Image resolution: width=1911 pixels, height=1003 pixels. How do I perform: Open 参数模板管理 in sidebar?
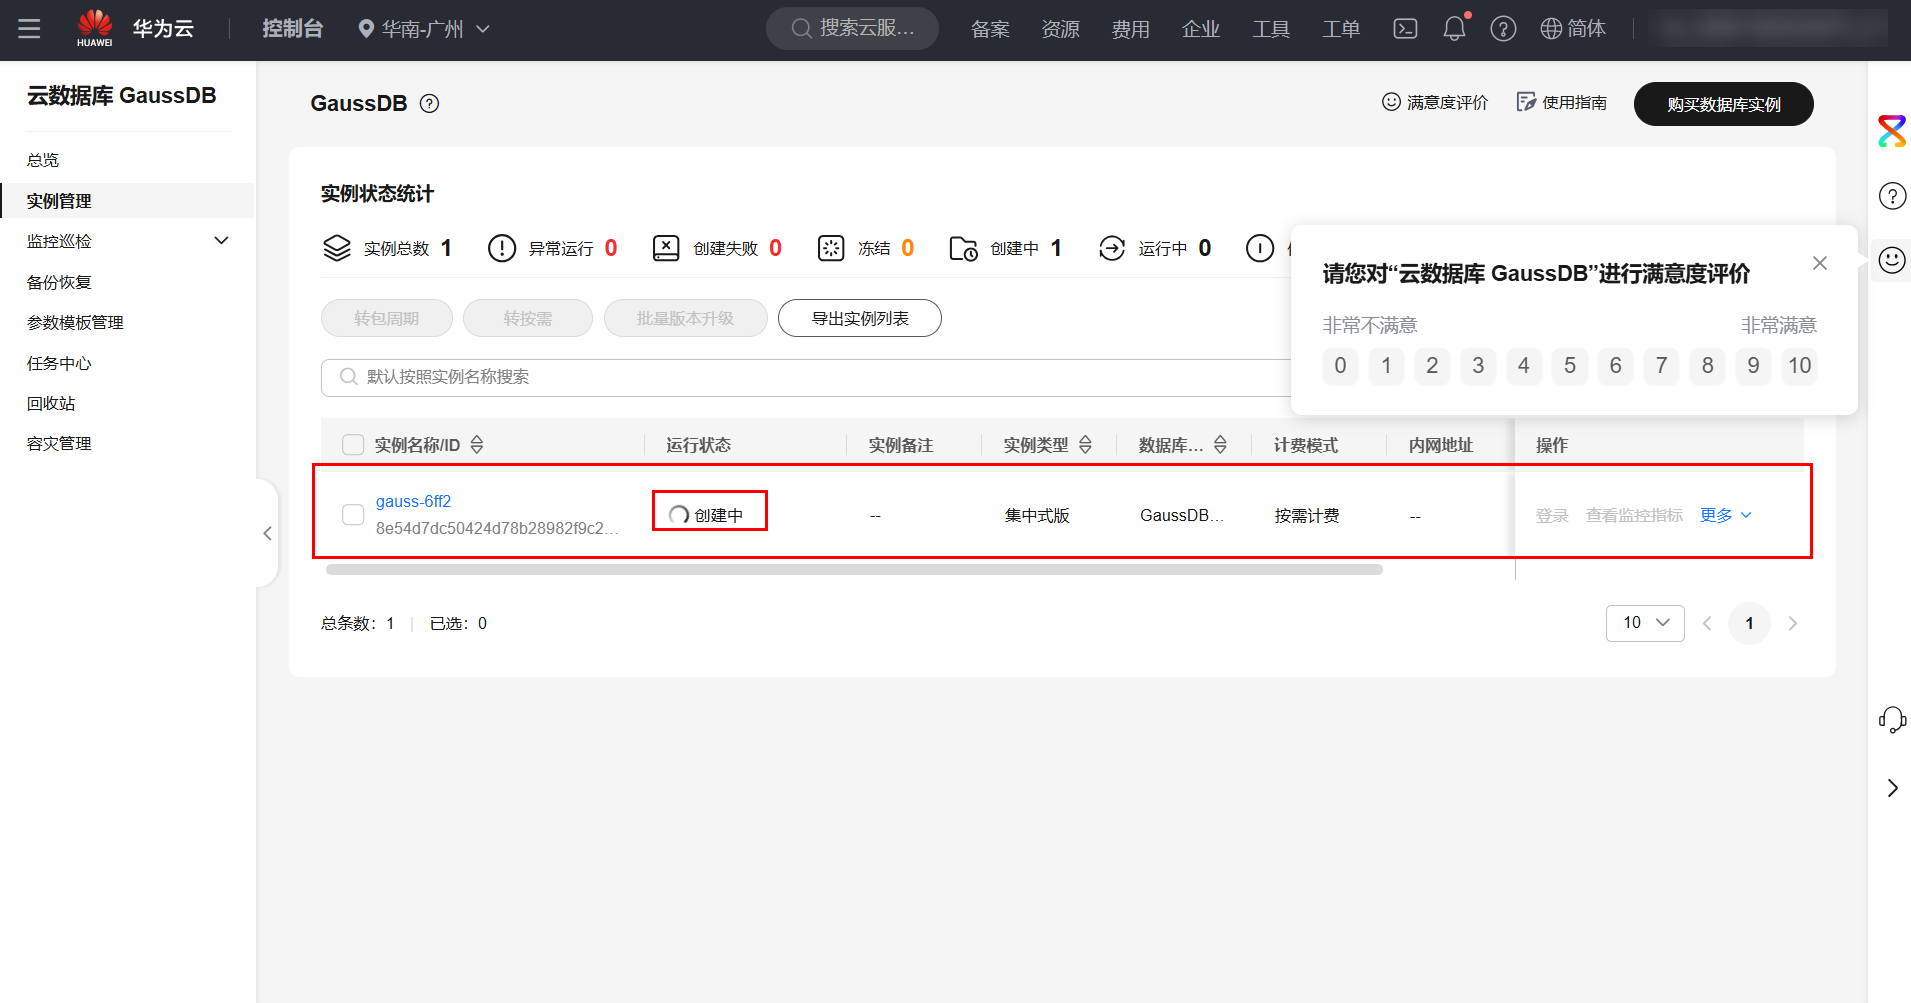[x=75, y=323]
